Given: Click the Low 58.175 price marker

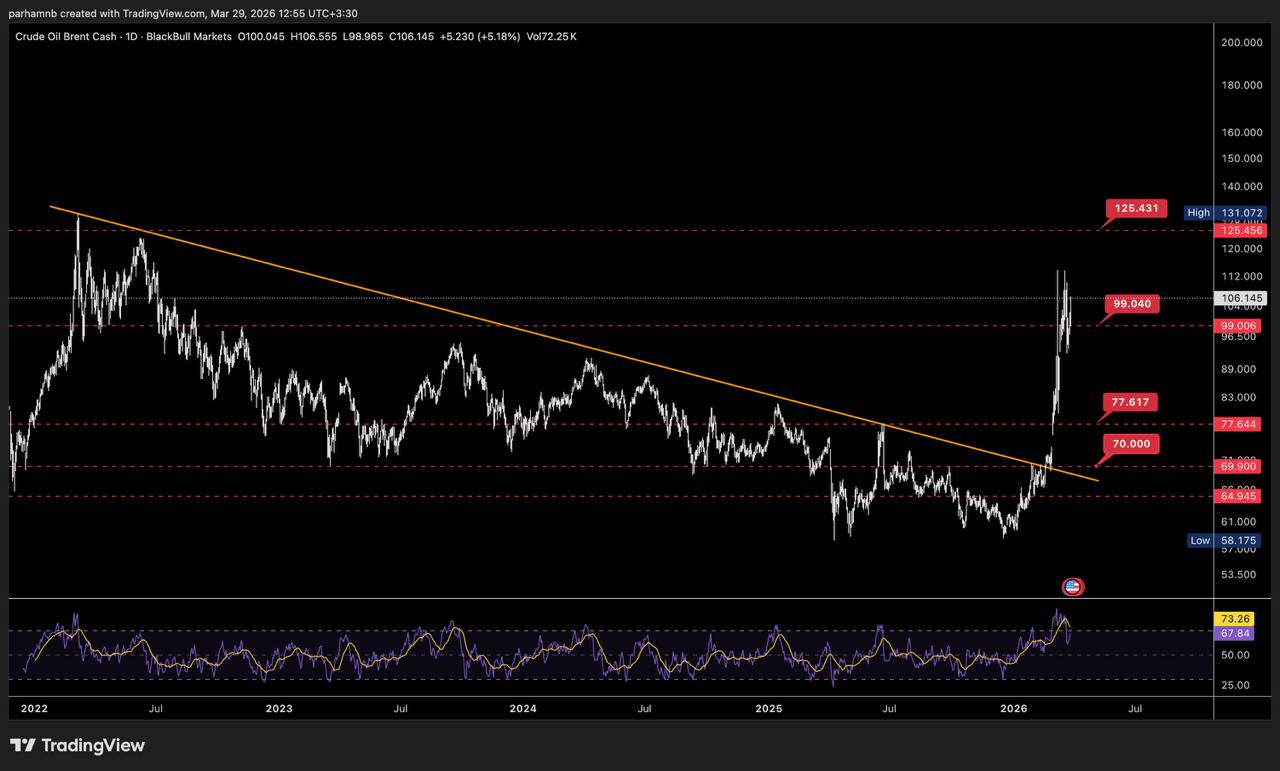Looking at the screenshot, I should (x=1226, y=540).
